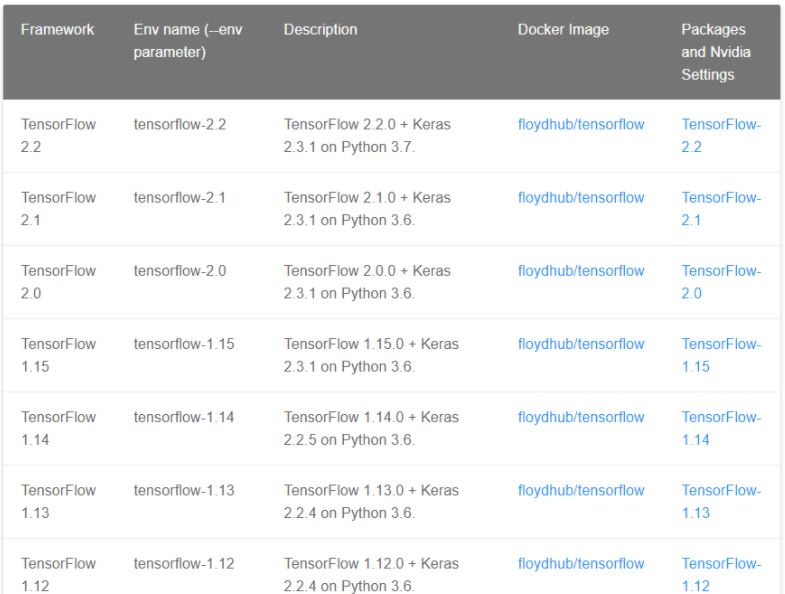The image size is (785, 594).
Task: Open the TensorFlow-1.15 packages link
Action: (x=721, y=355)
